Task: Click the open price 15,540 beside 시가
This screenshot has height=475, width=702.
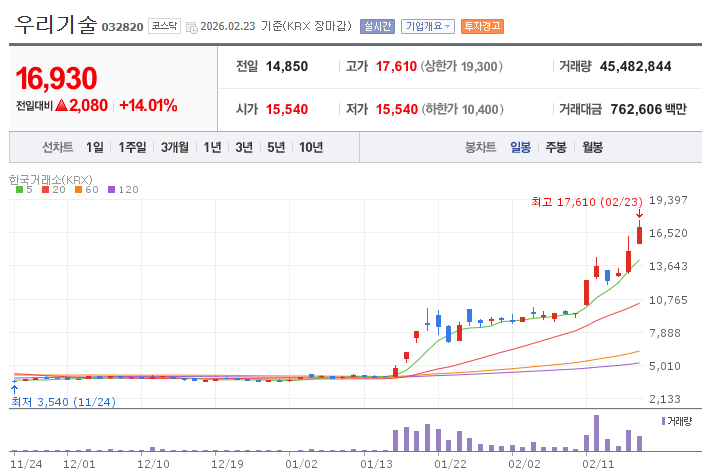Action: [x=287, y=109]
